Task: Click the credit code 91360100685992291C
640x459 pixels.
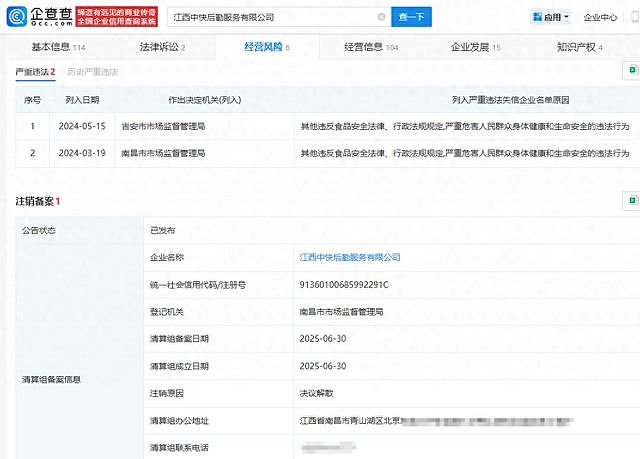Action: tap(344, 284)
